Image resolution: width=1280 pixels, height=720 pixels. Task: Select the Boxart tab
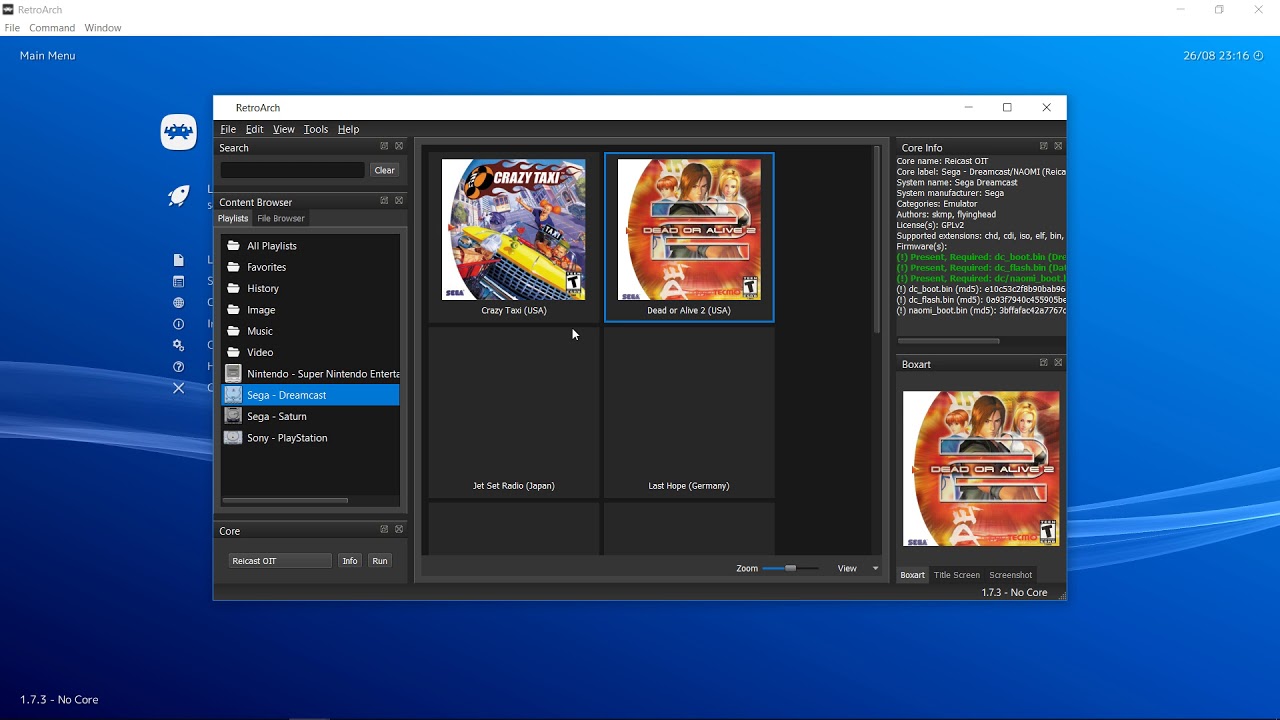tap(912, 575)
